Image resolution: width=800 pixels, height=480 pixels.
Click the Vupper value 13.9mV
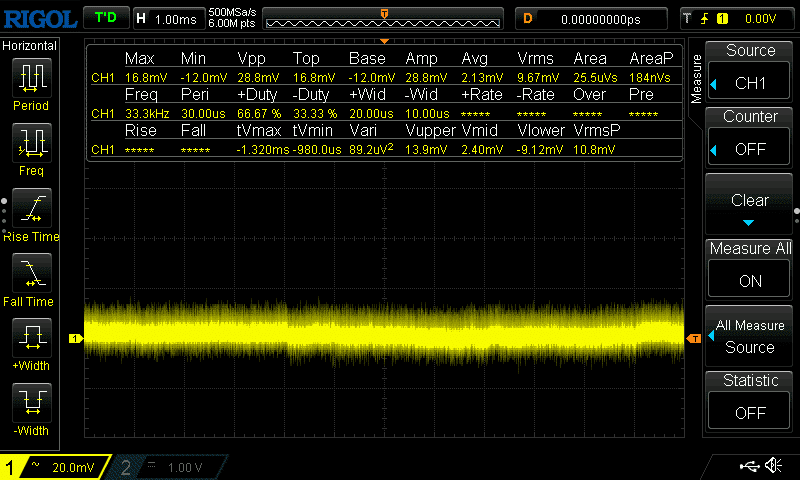click(426, 149)
